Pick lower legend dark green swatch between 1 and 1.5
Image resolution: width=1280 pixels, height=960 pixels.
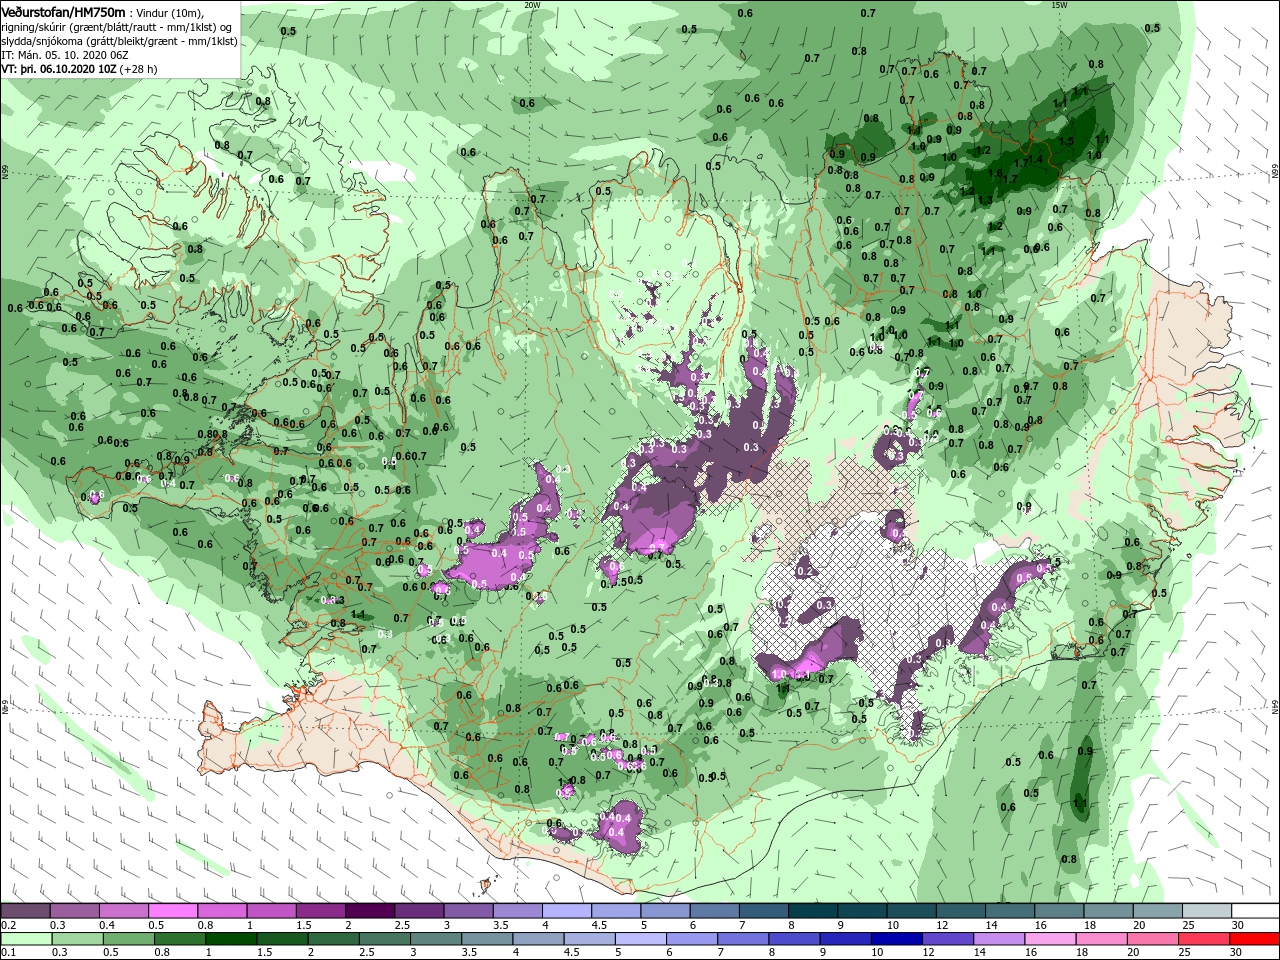(231, 939)
